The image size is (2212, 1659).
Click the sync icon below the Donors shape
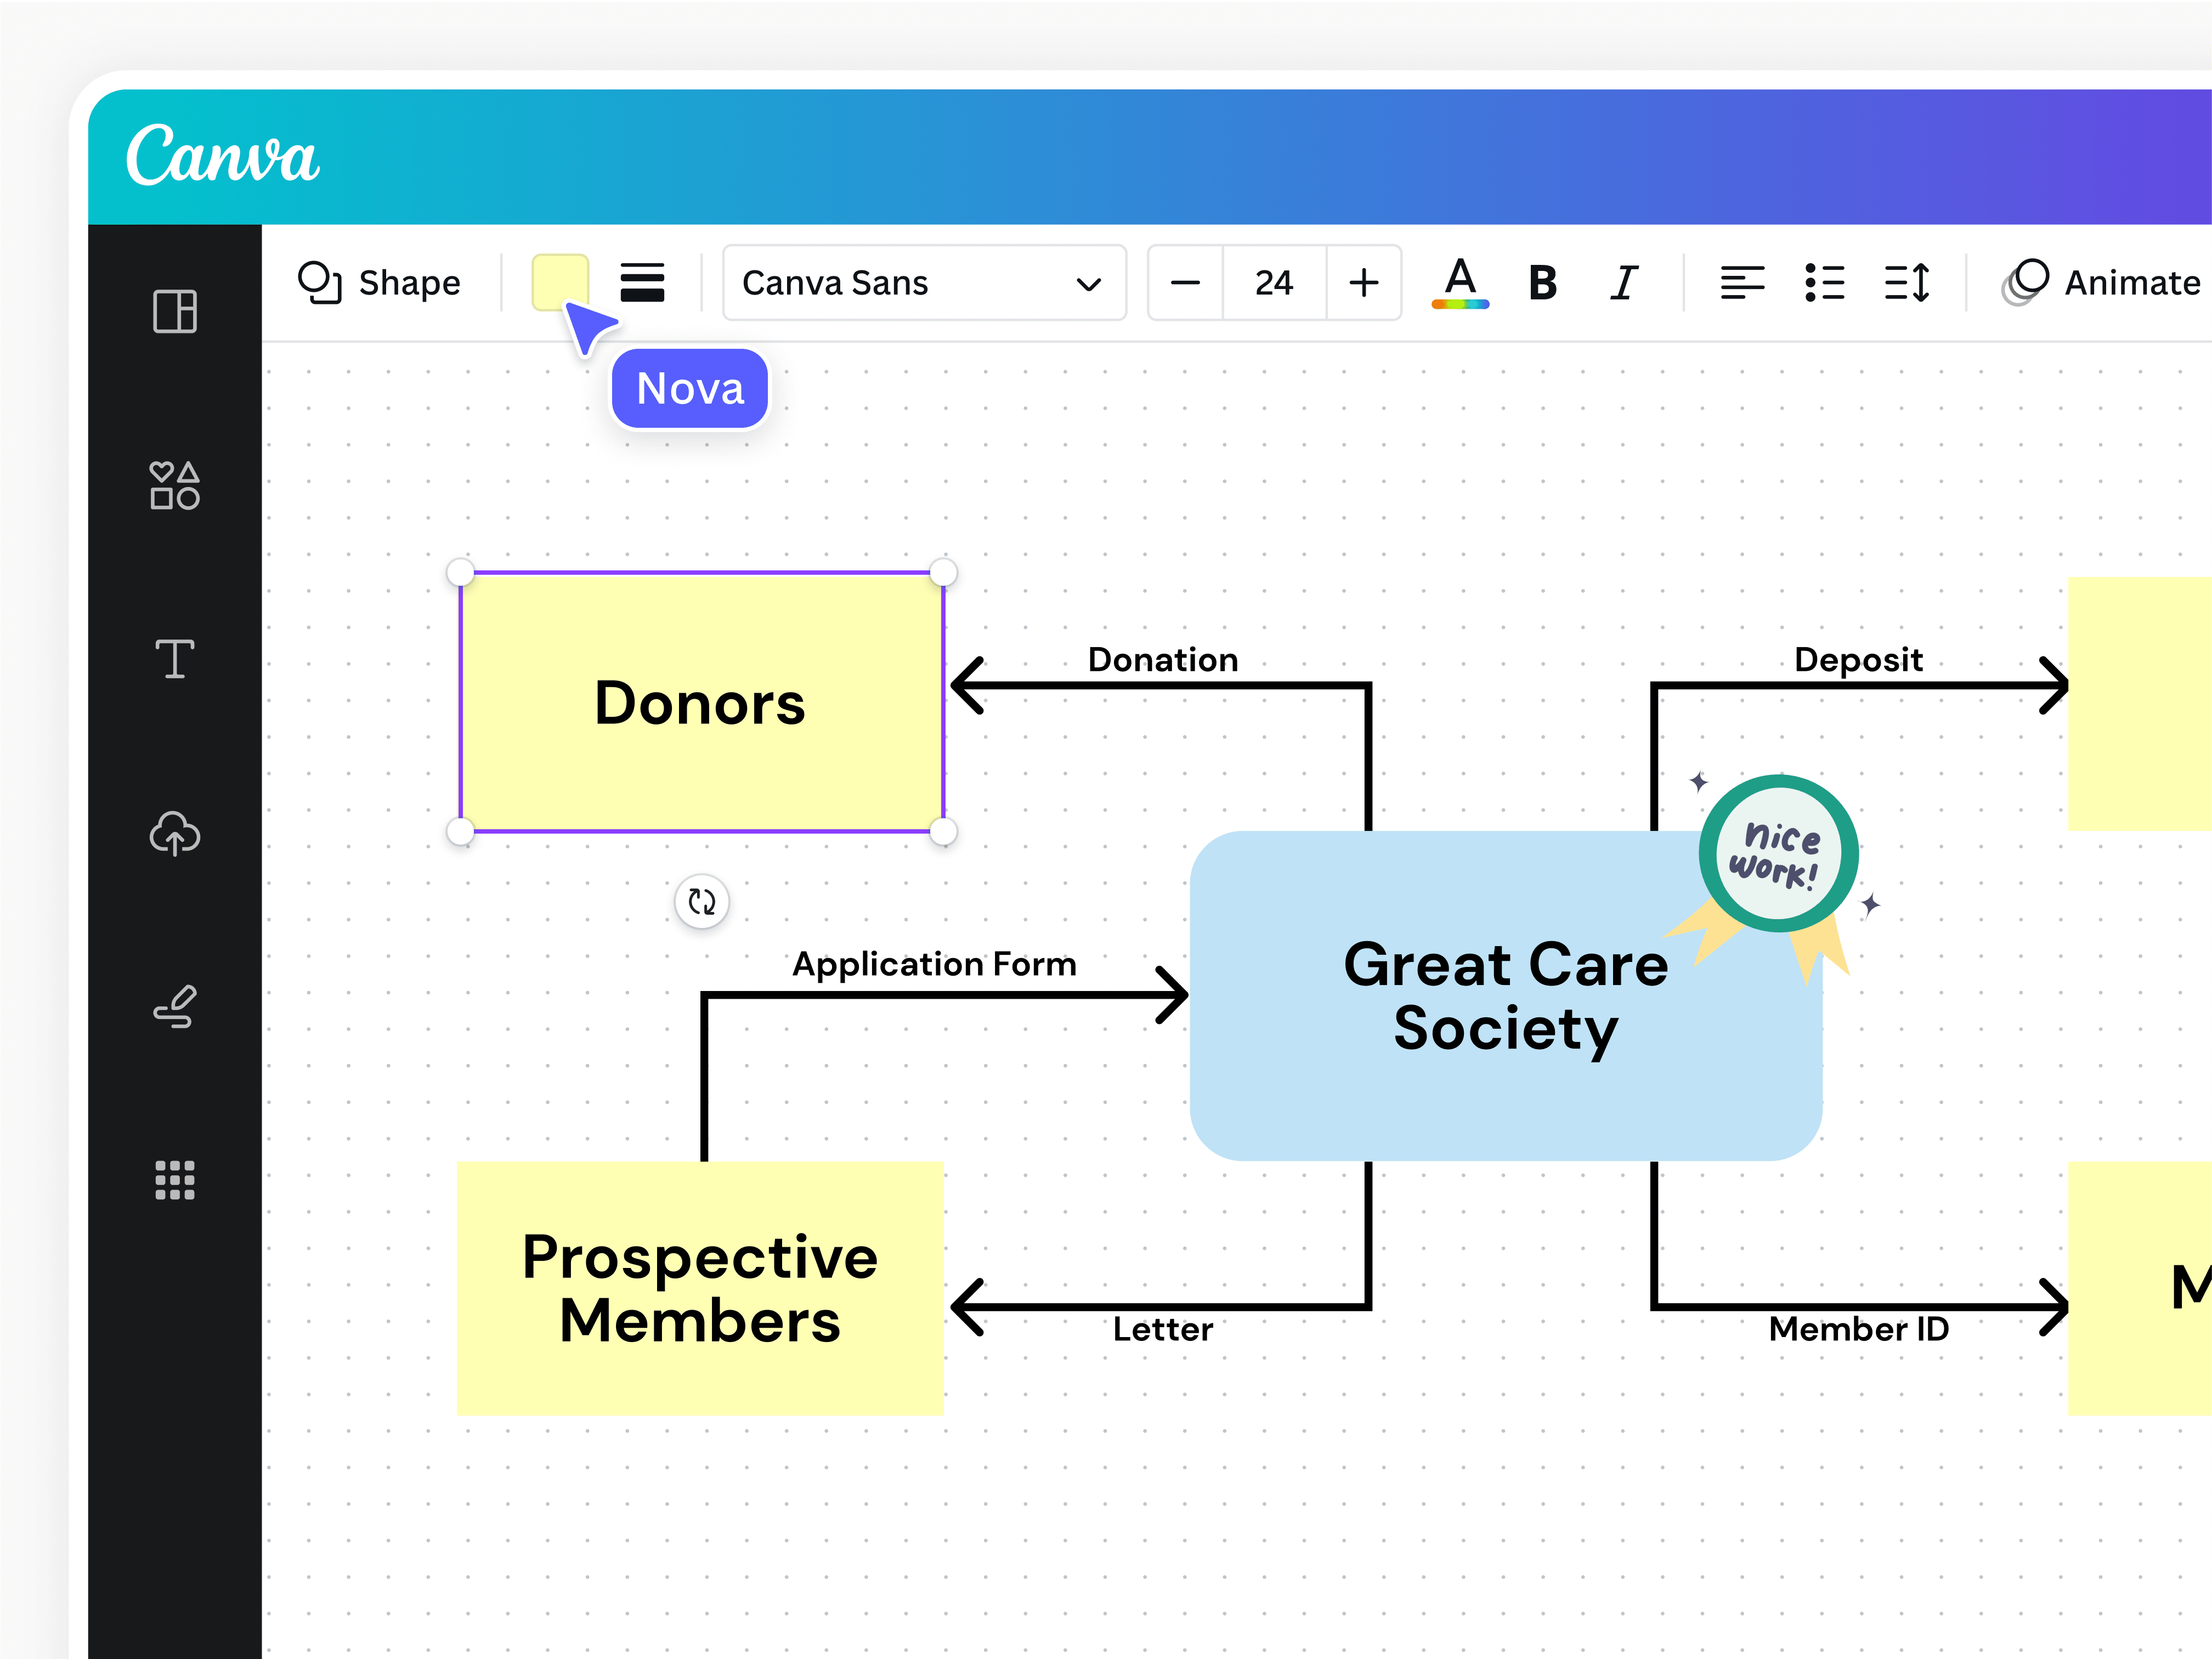[x=703, y=901]
